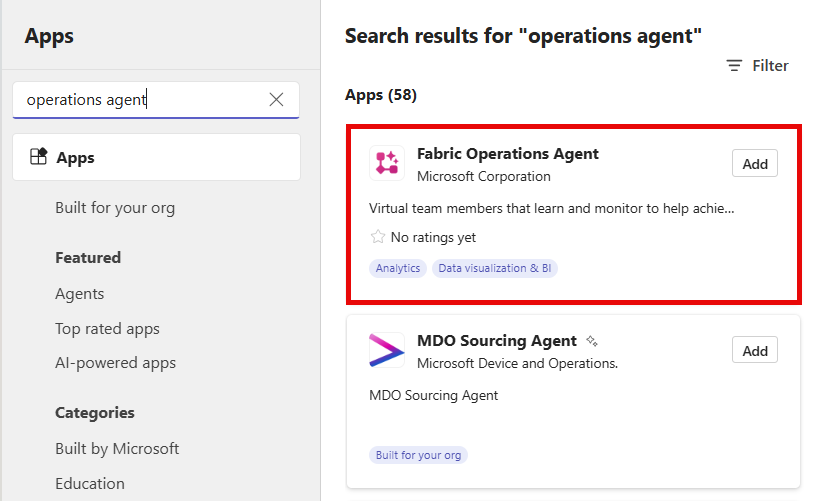Click the Analytics tag
This screenshot has width=818, height=501.
coord(398,268)
